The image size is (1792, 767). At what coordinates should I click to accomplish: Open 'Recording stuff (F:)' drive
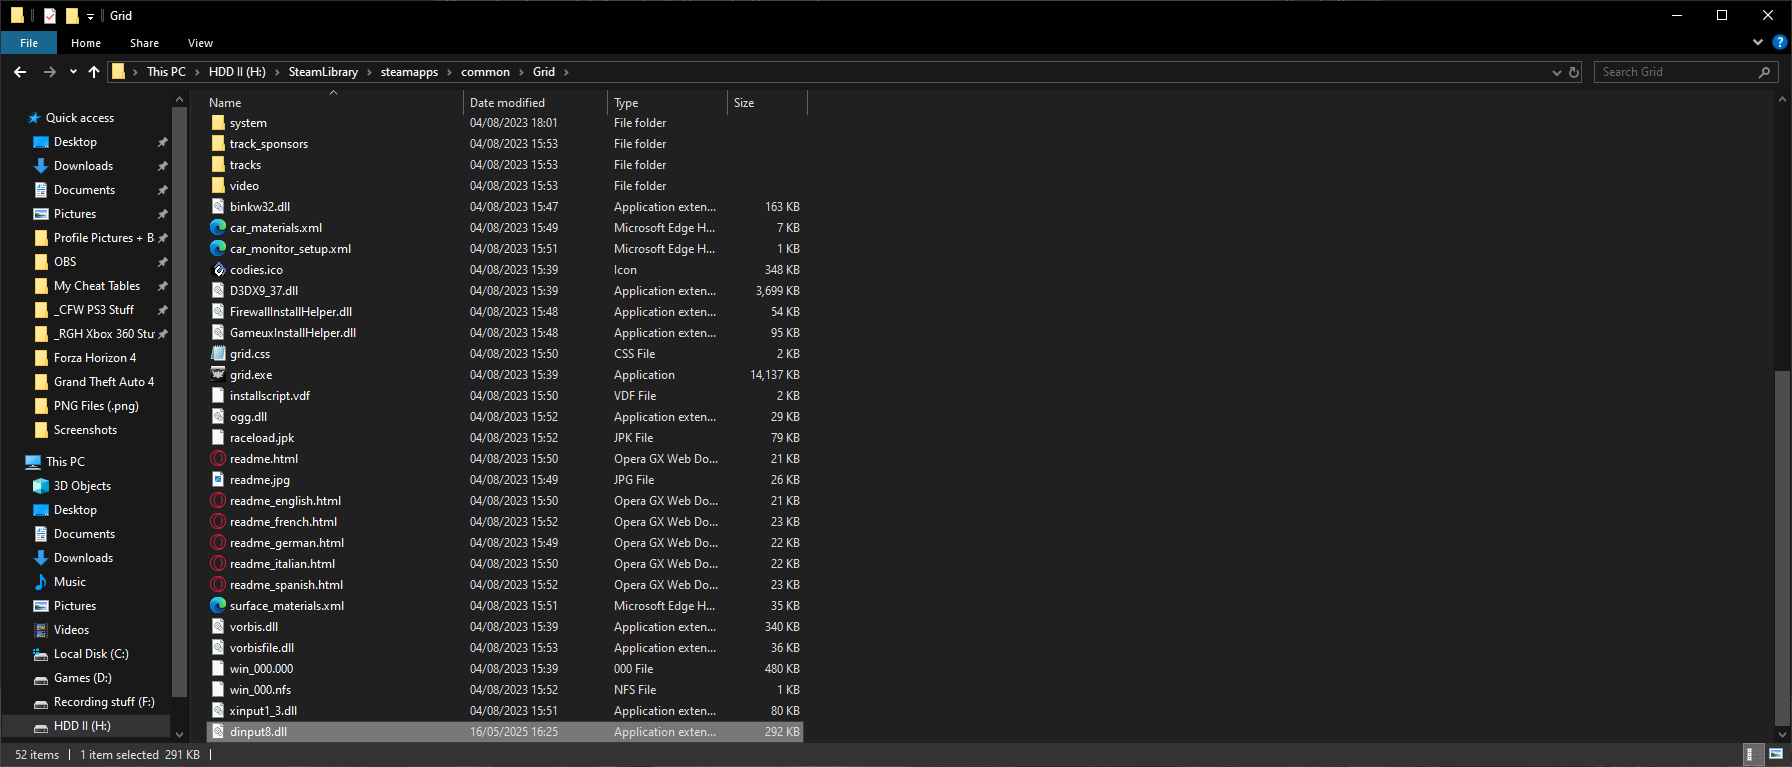(x=104, y=702)
